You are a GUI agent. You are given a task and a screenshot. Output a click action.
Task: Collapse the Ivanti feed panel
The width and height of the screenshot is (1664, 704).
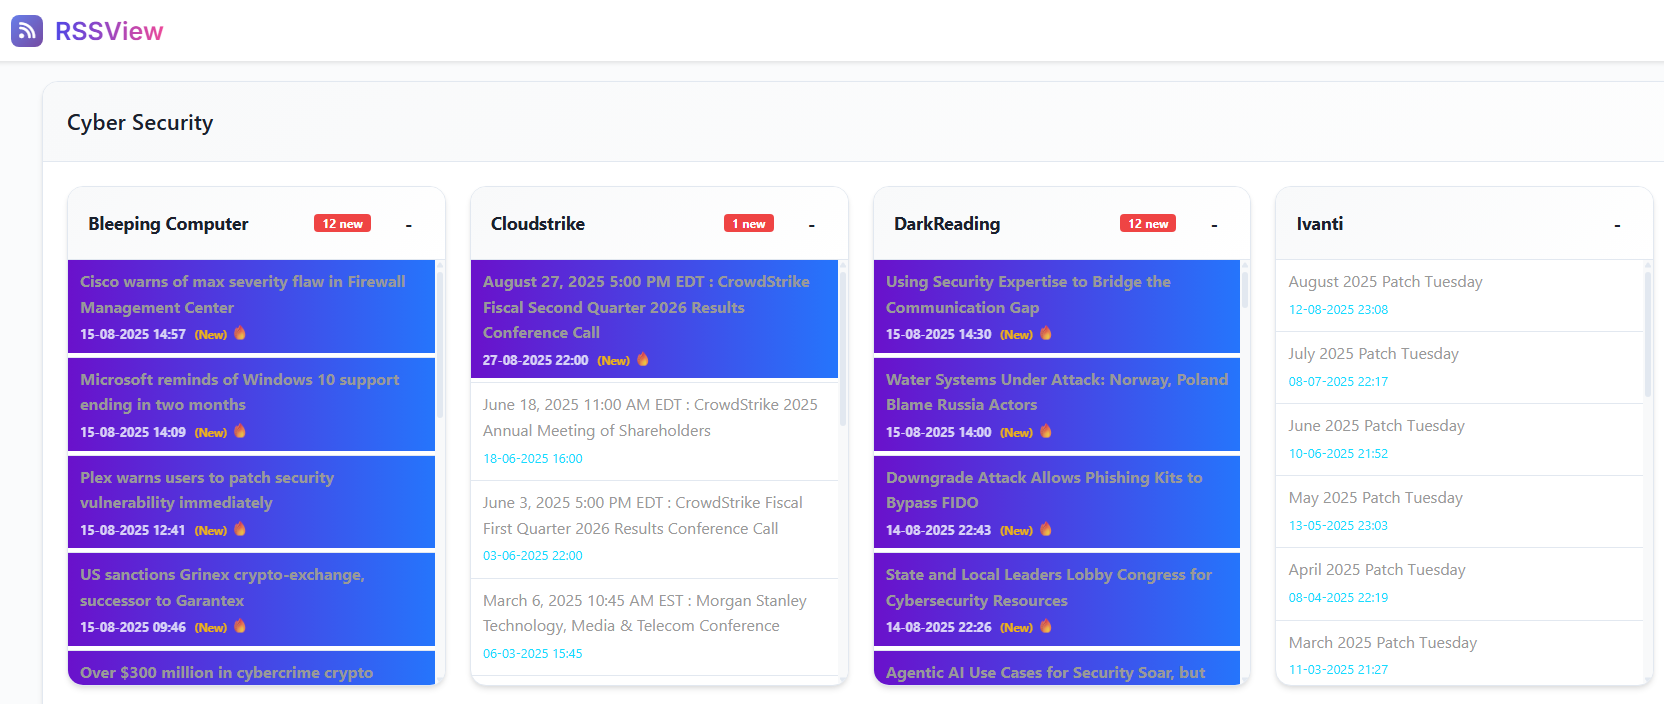coord(1617,225)
